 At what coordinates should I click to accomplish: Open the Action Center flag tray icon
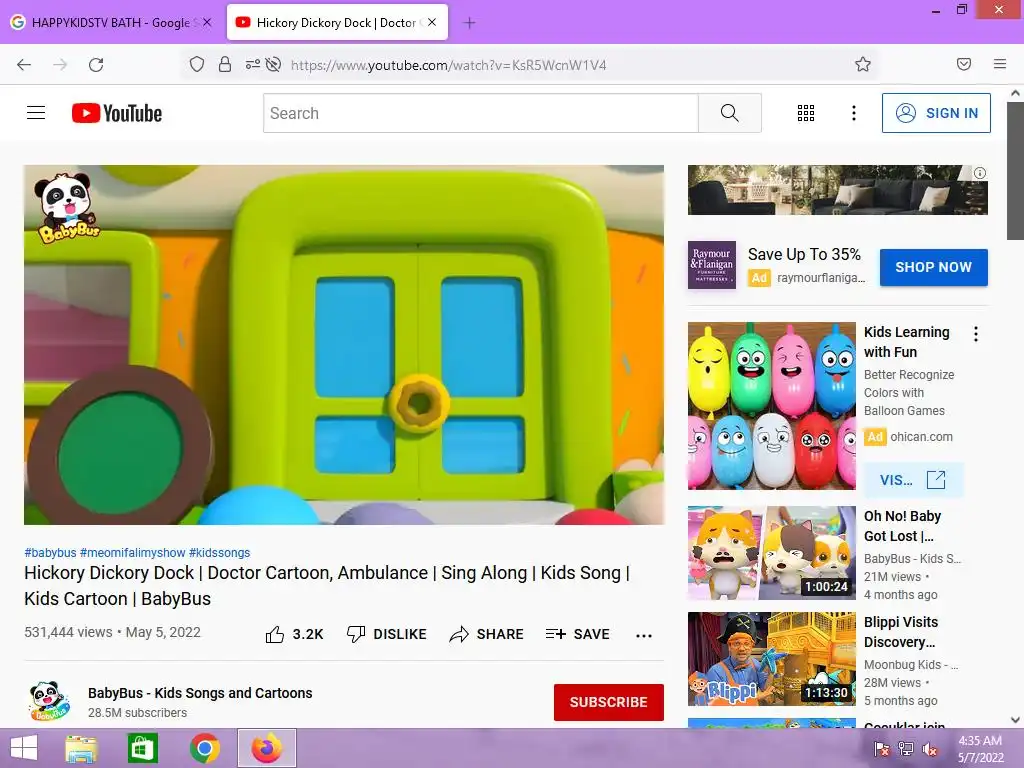[882, 749]
